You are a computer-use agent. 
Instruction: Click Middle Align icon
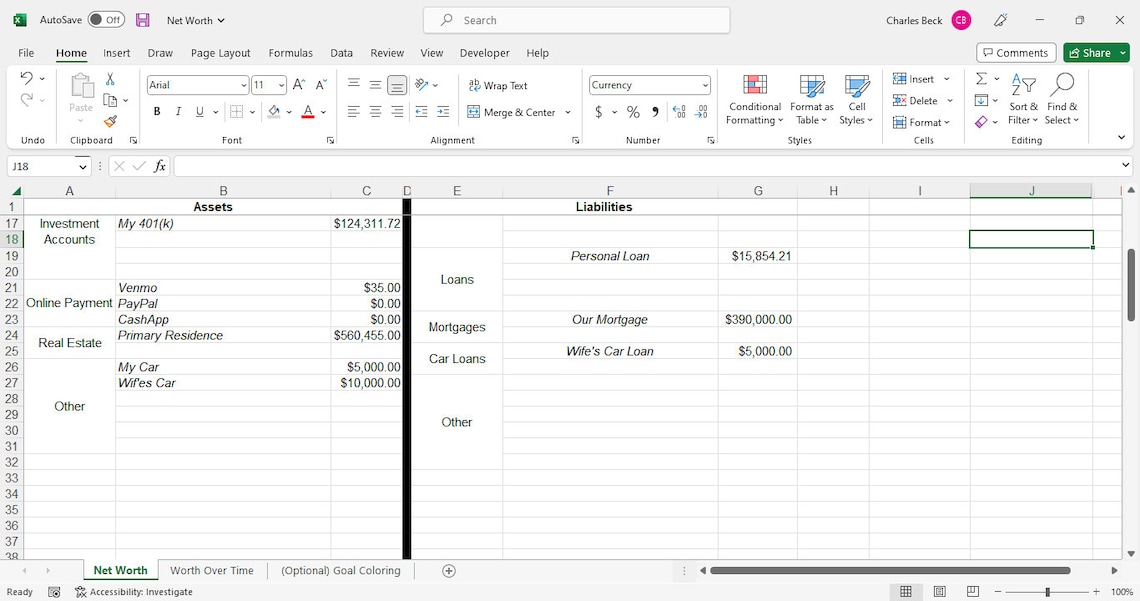375,85
